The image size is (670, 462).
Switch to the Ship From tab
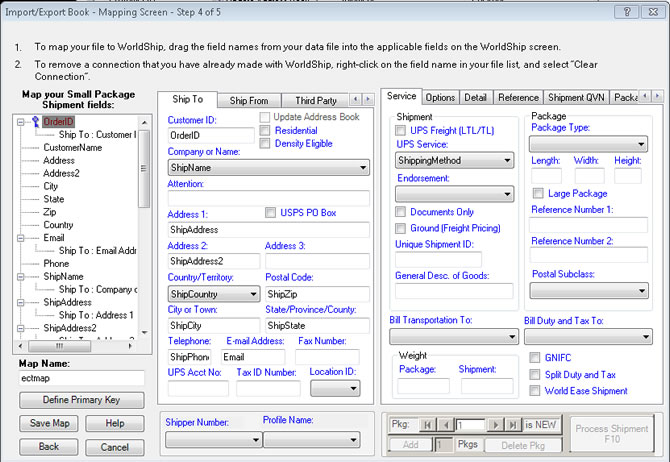250,100
